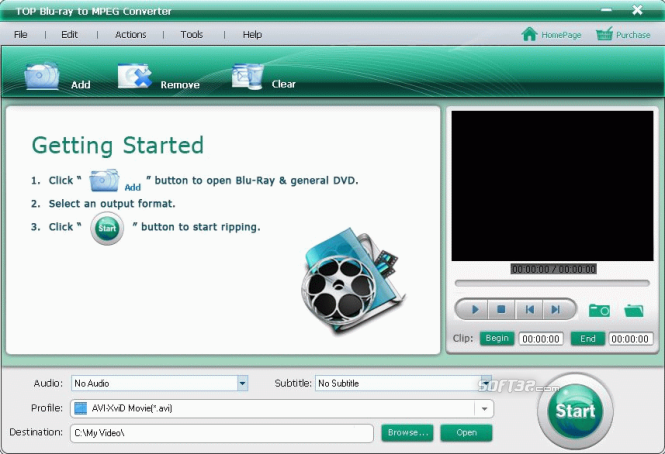The height and width of the screenshot is (454, 665).
Task: Jump to previous chapter in preview
Action: tap(529, 310)
